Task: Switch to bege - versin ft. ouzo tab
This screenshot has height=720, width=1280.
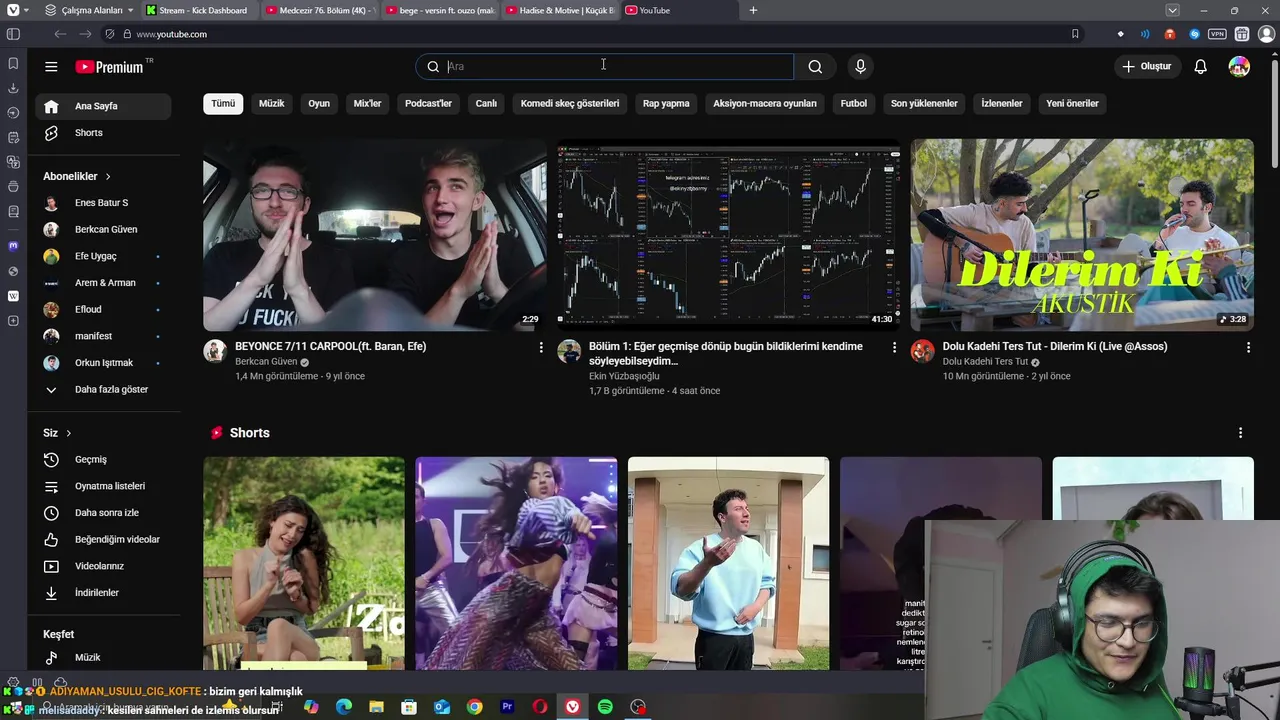Action: pos(440,10)
